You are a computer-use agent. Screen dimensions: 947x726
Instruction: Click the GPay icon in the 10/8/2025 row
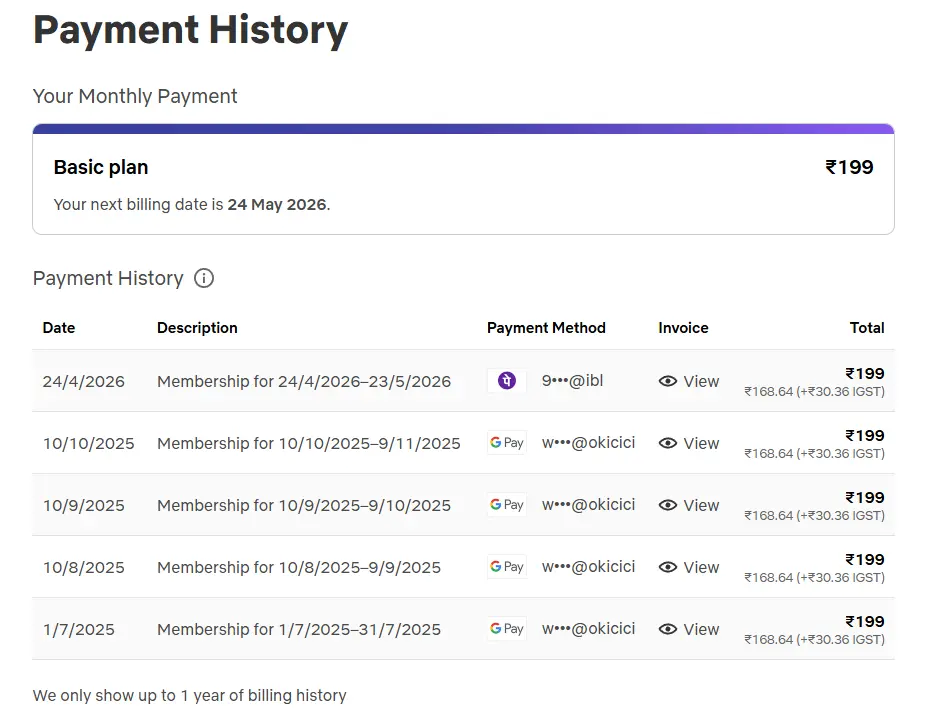[x=507, y=567]
